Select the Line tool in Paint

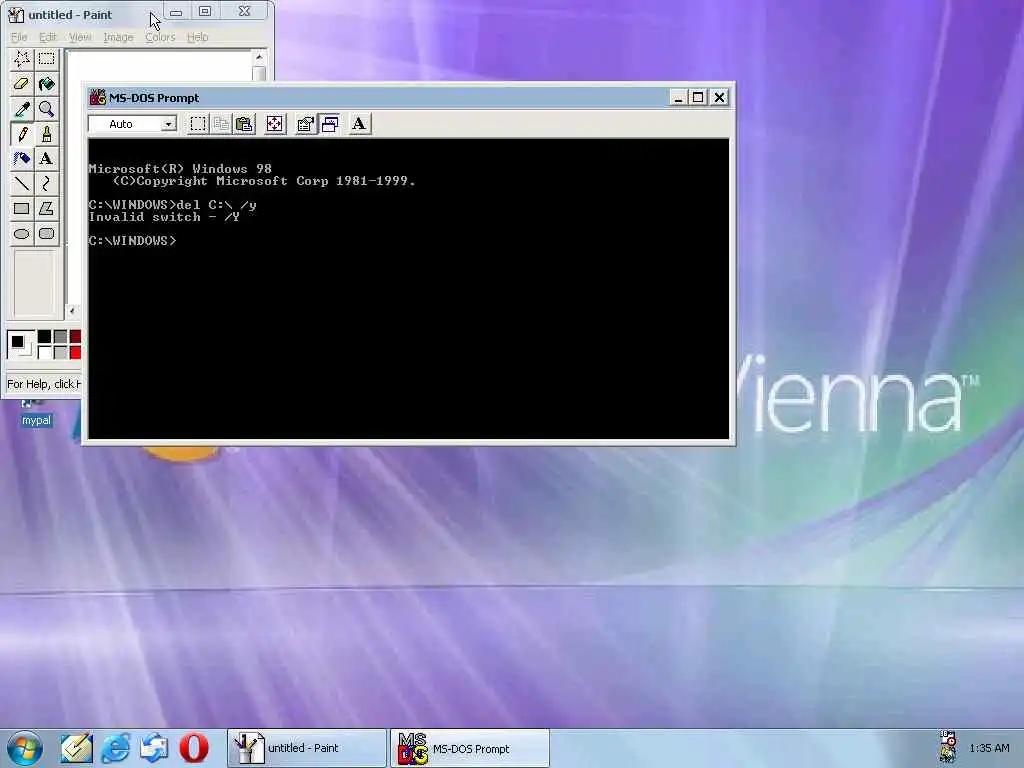click(x=22, y=184)
